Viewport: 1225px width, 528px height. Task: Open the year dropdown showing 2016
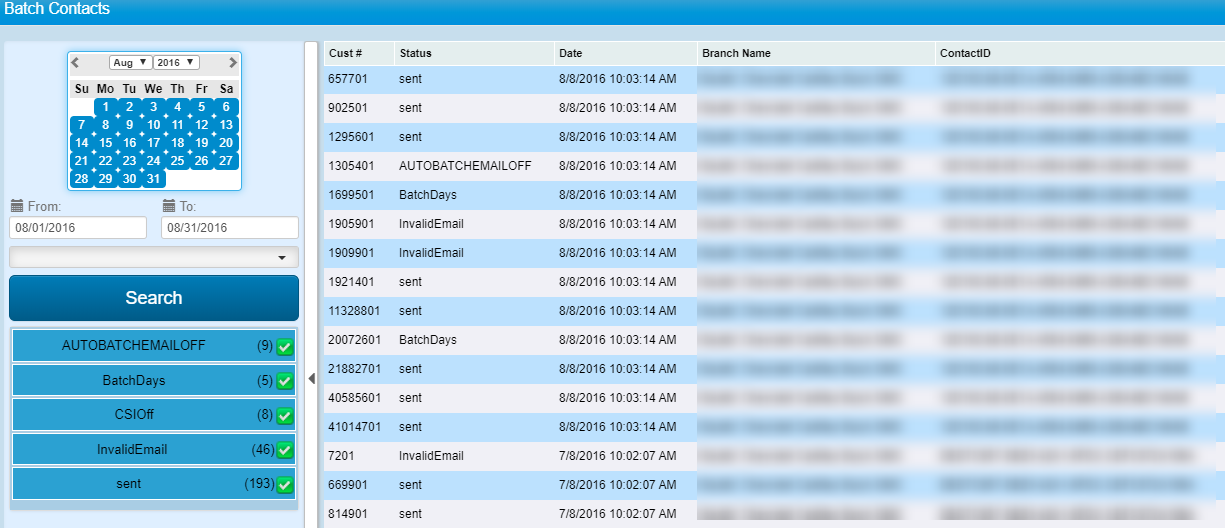(x=176, y=62)
